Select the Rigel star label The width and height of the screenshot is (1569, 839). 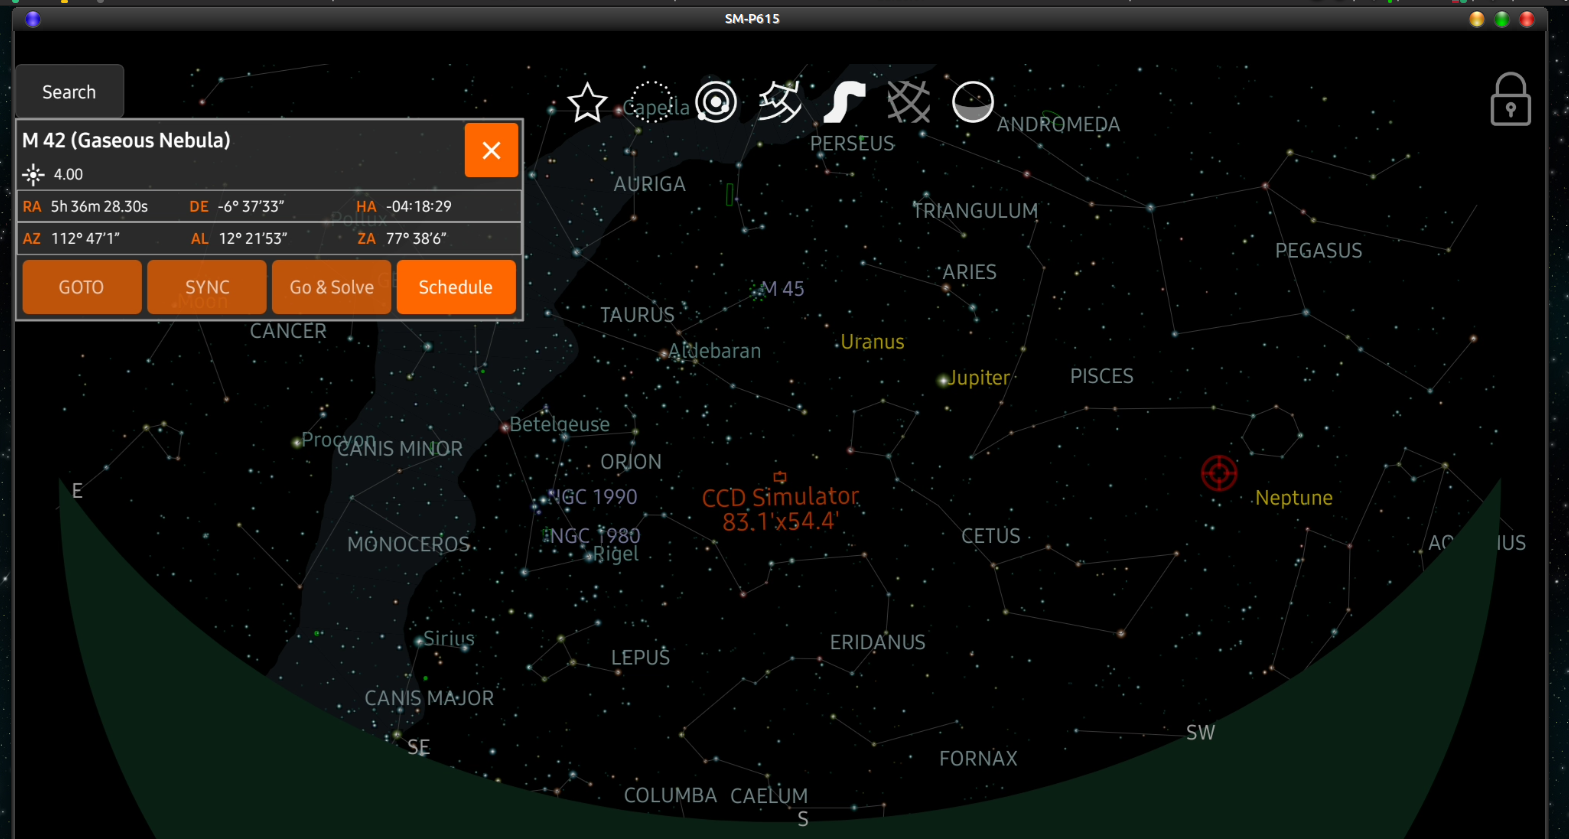point(616,554)
